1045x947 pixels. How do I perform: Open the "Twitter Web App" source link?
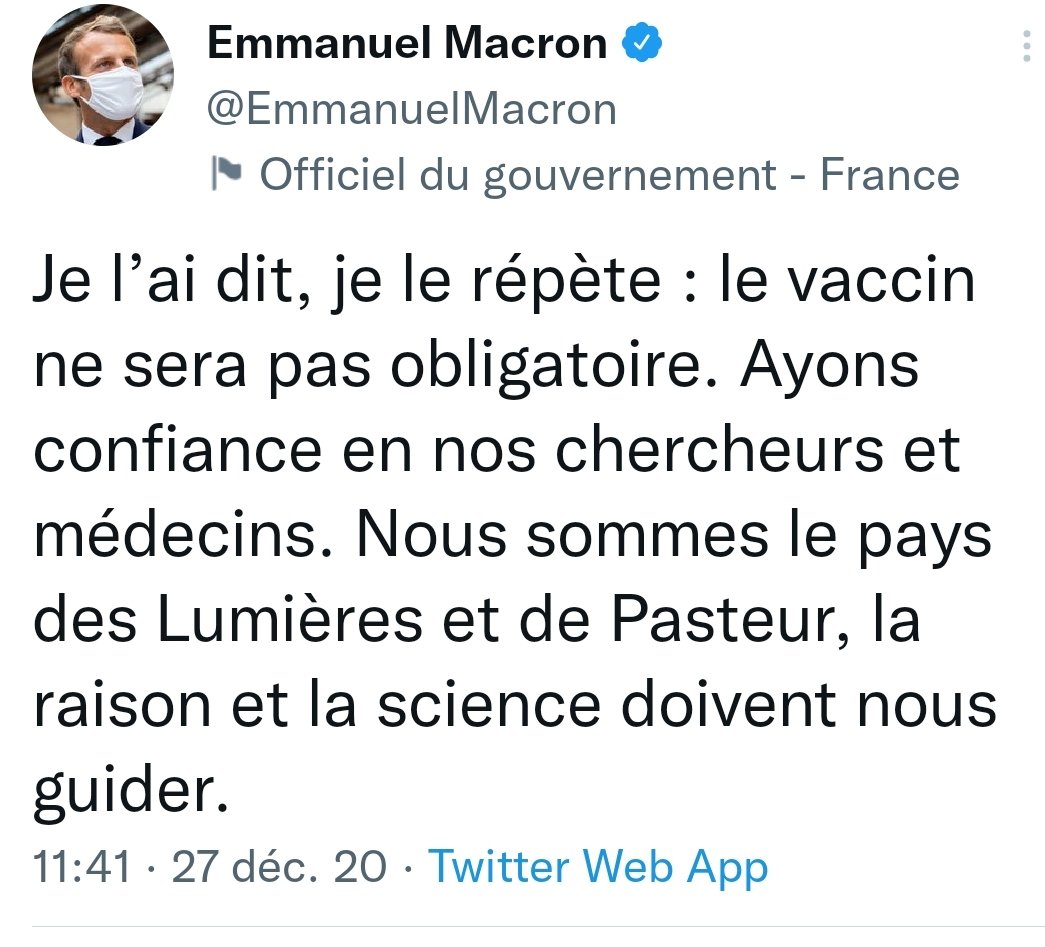click(x=598, y=866)
